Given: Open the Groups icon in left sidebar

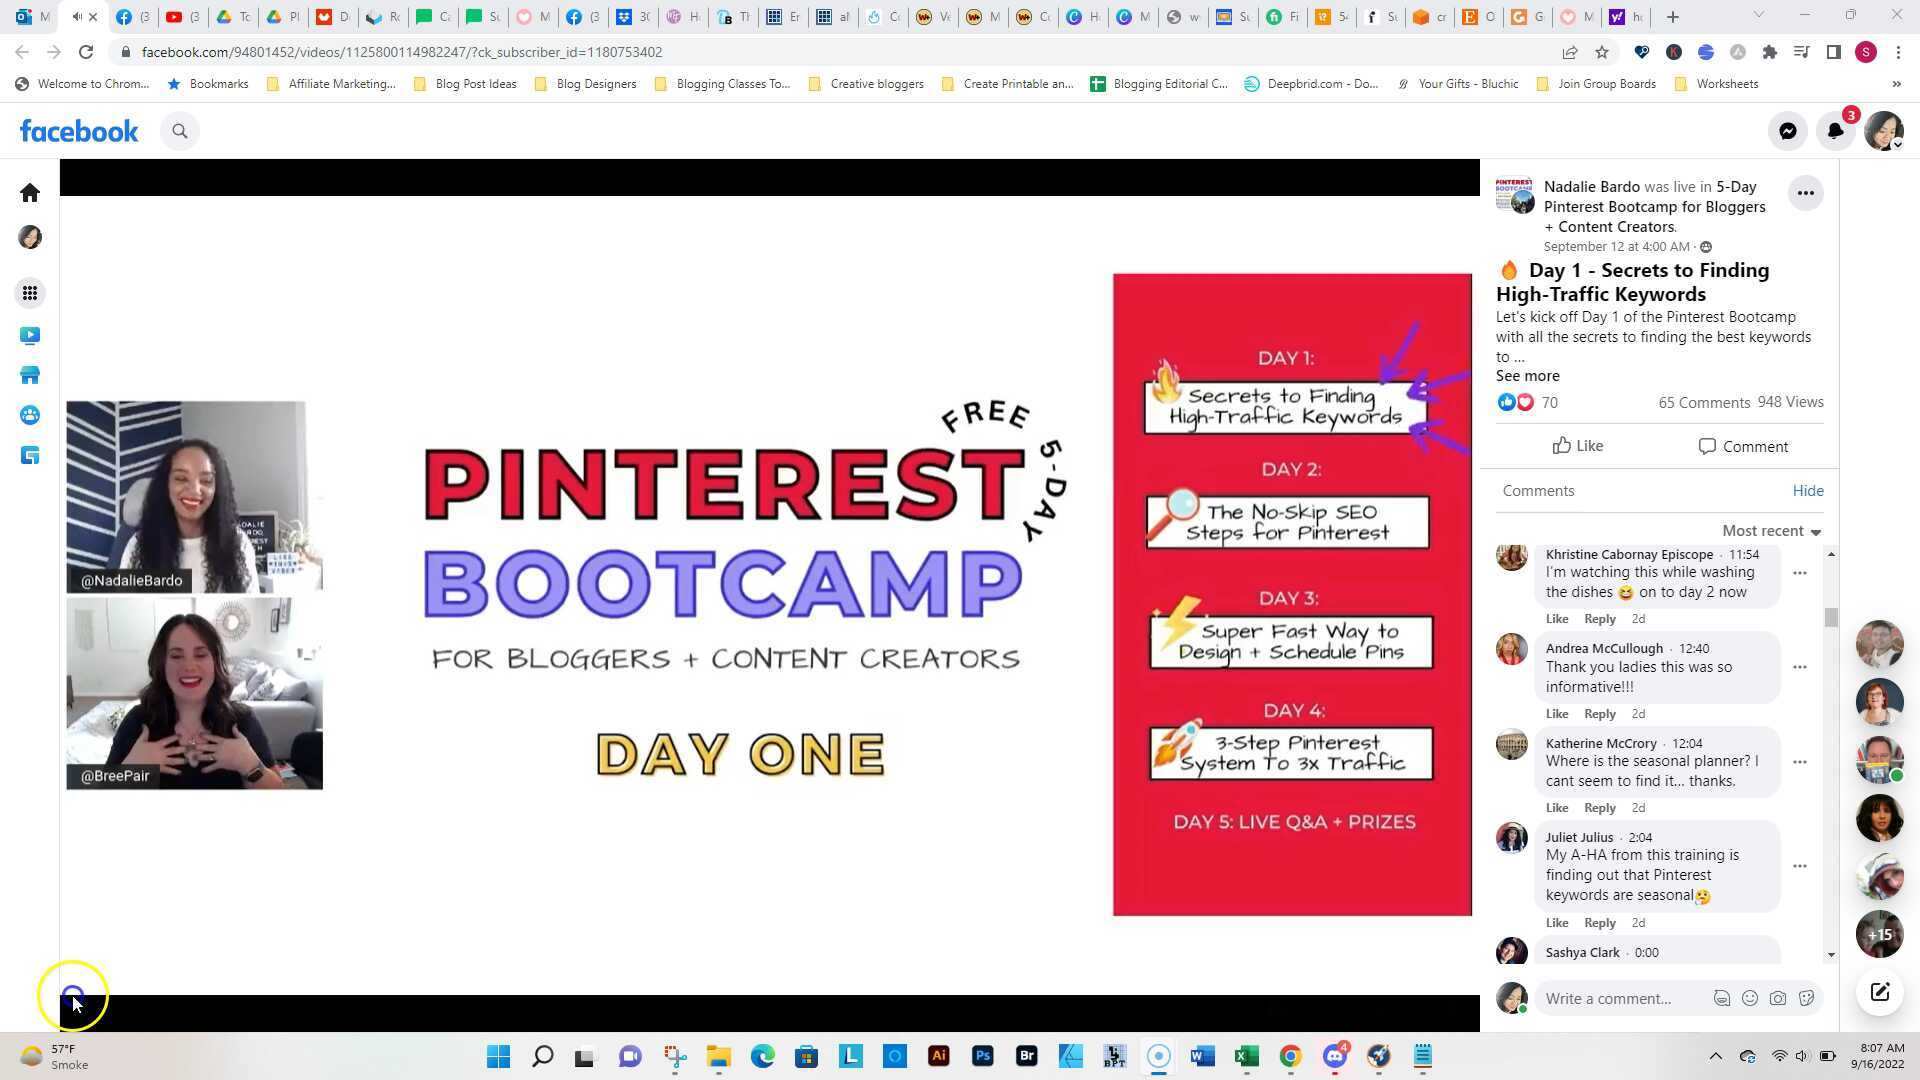Looking at the screenshot, I should click(30, 415).
